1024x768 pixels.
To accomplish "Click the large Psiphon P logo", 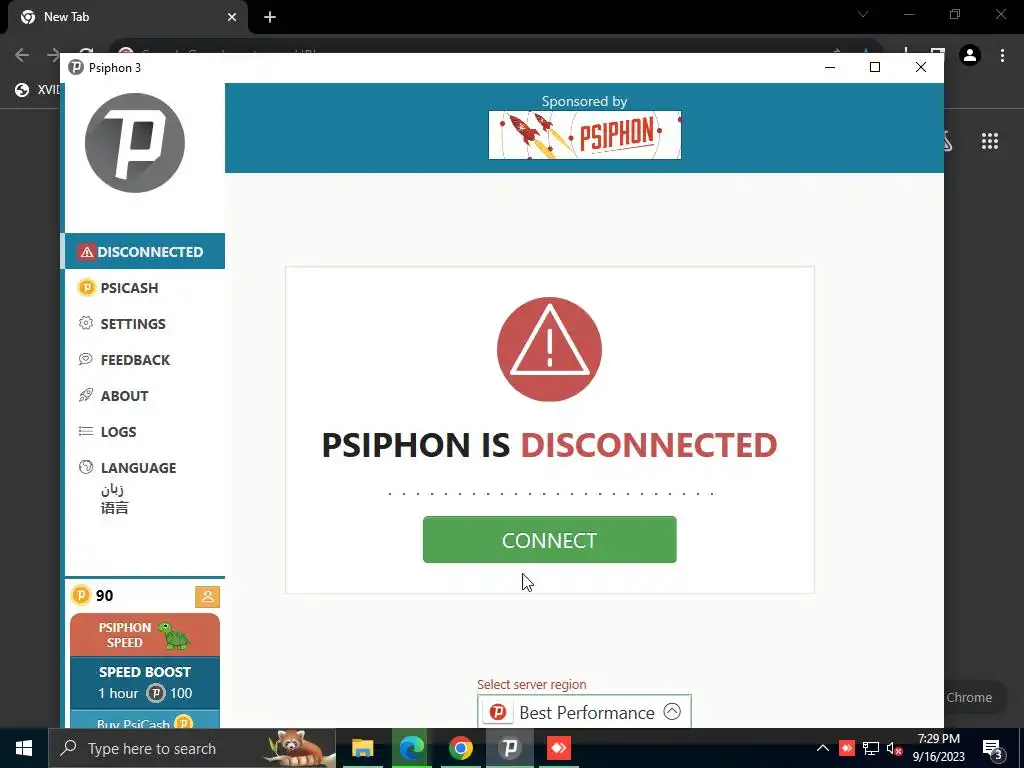I will point(135,143).
